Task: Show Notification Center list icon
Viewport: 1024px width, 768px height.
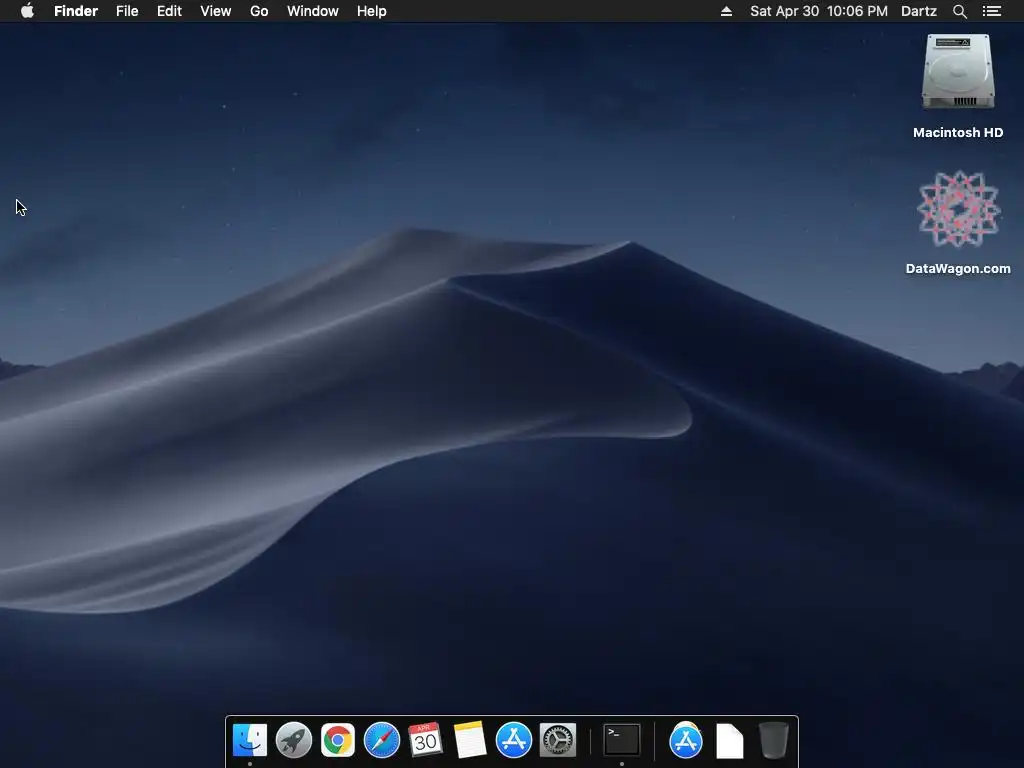Action: pyautogui.click(x=992, y=11)
